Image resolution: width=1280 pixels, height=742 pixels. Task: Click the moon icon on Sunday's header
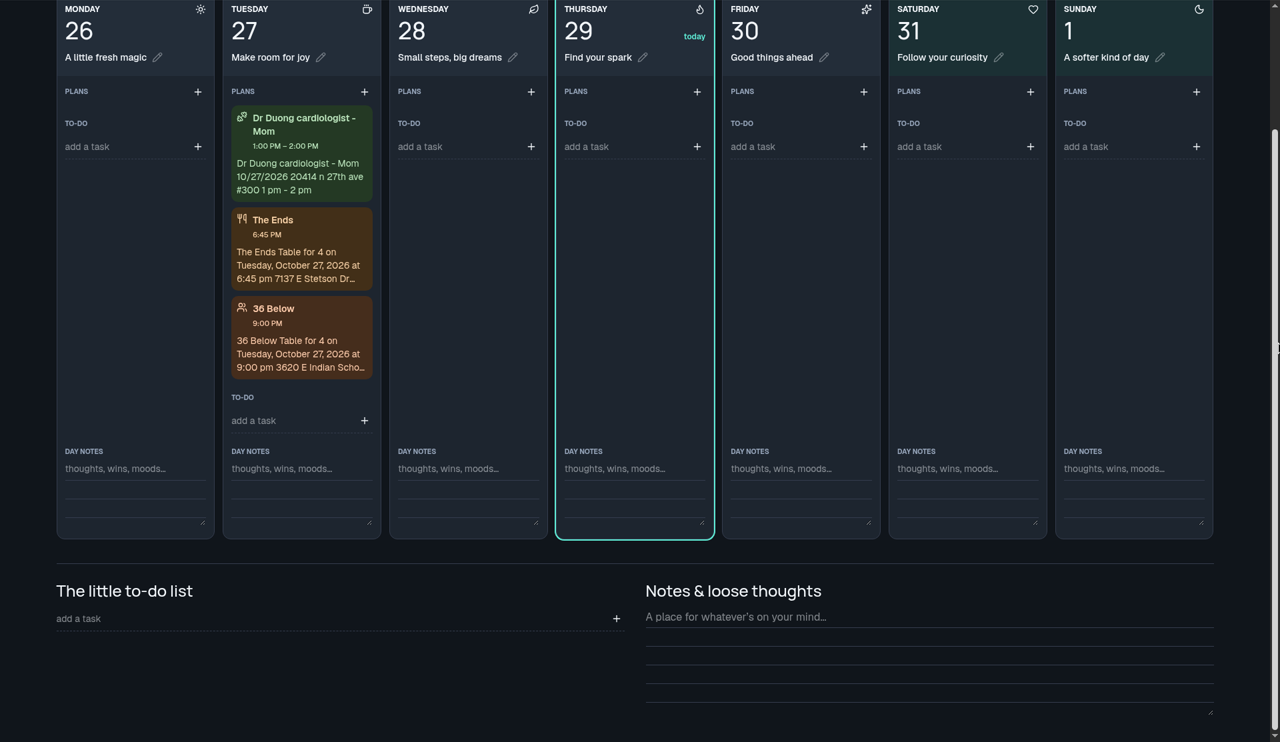pos(1199,10)
